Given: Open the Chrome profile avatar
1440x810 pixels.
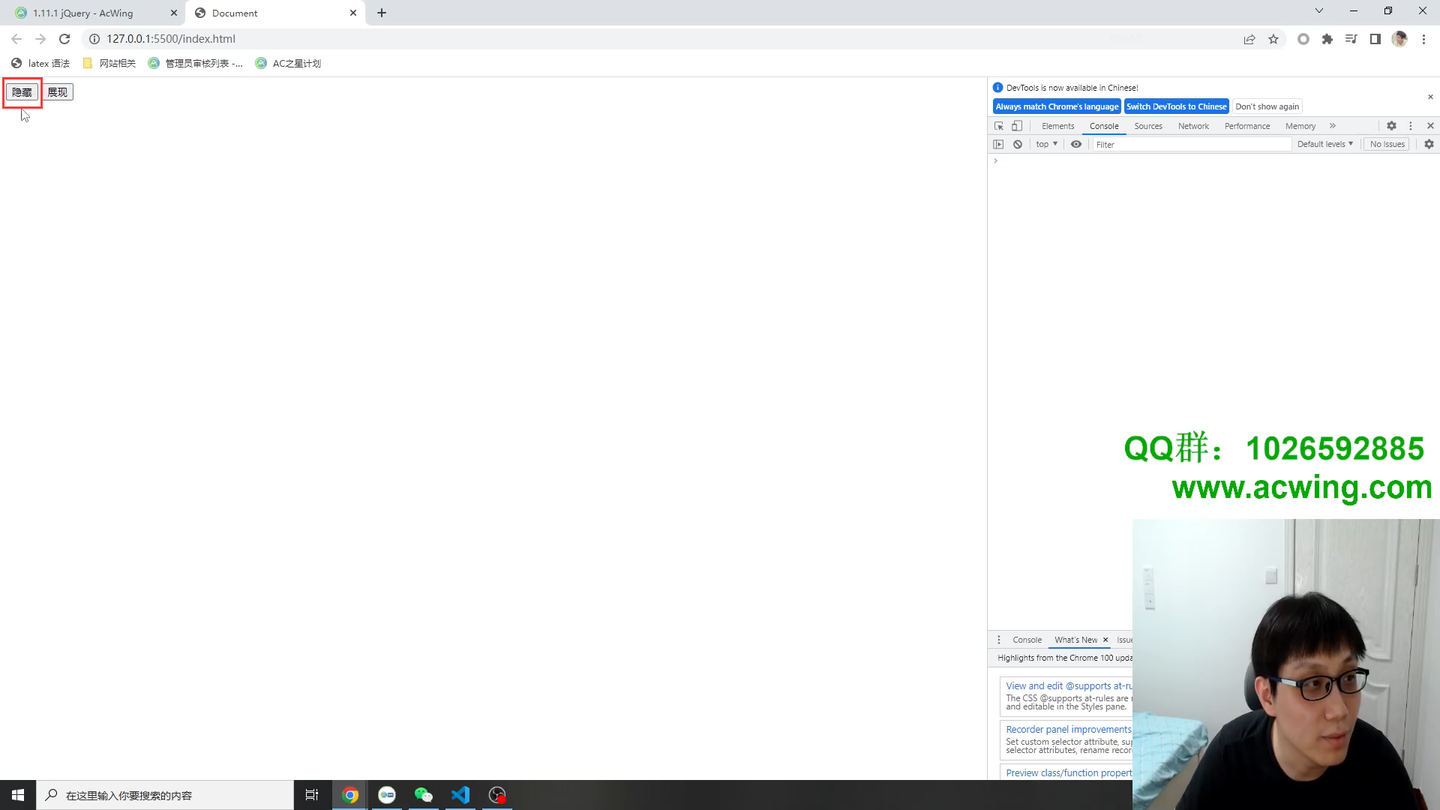Looking at the screenshot, I should [x=1399, y=39].
